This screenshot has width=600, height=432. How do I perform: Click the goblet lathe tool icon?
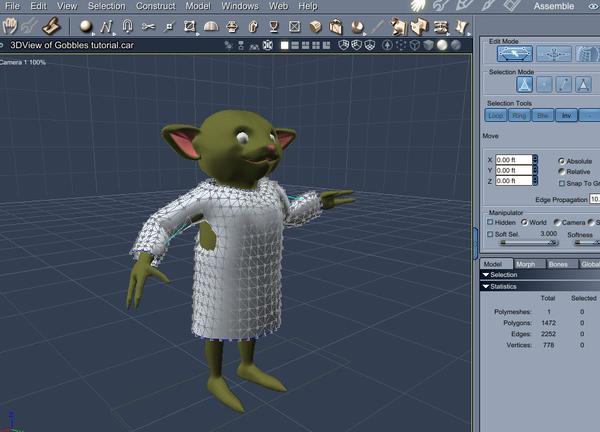tap(273, 26)
